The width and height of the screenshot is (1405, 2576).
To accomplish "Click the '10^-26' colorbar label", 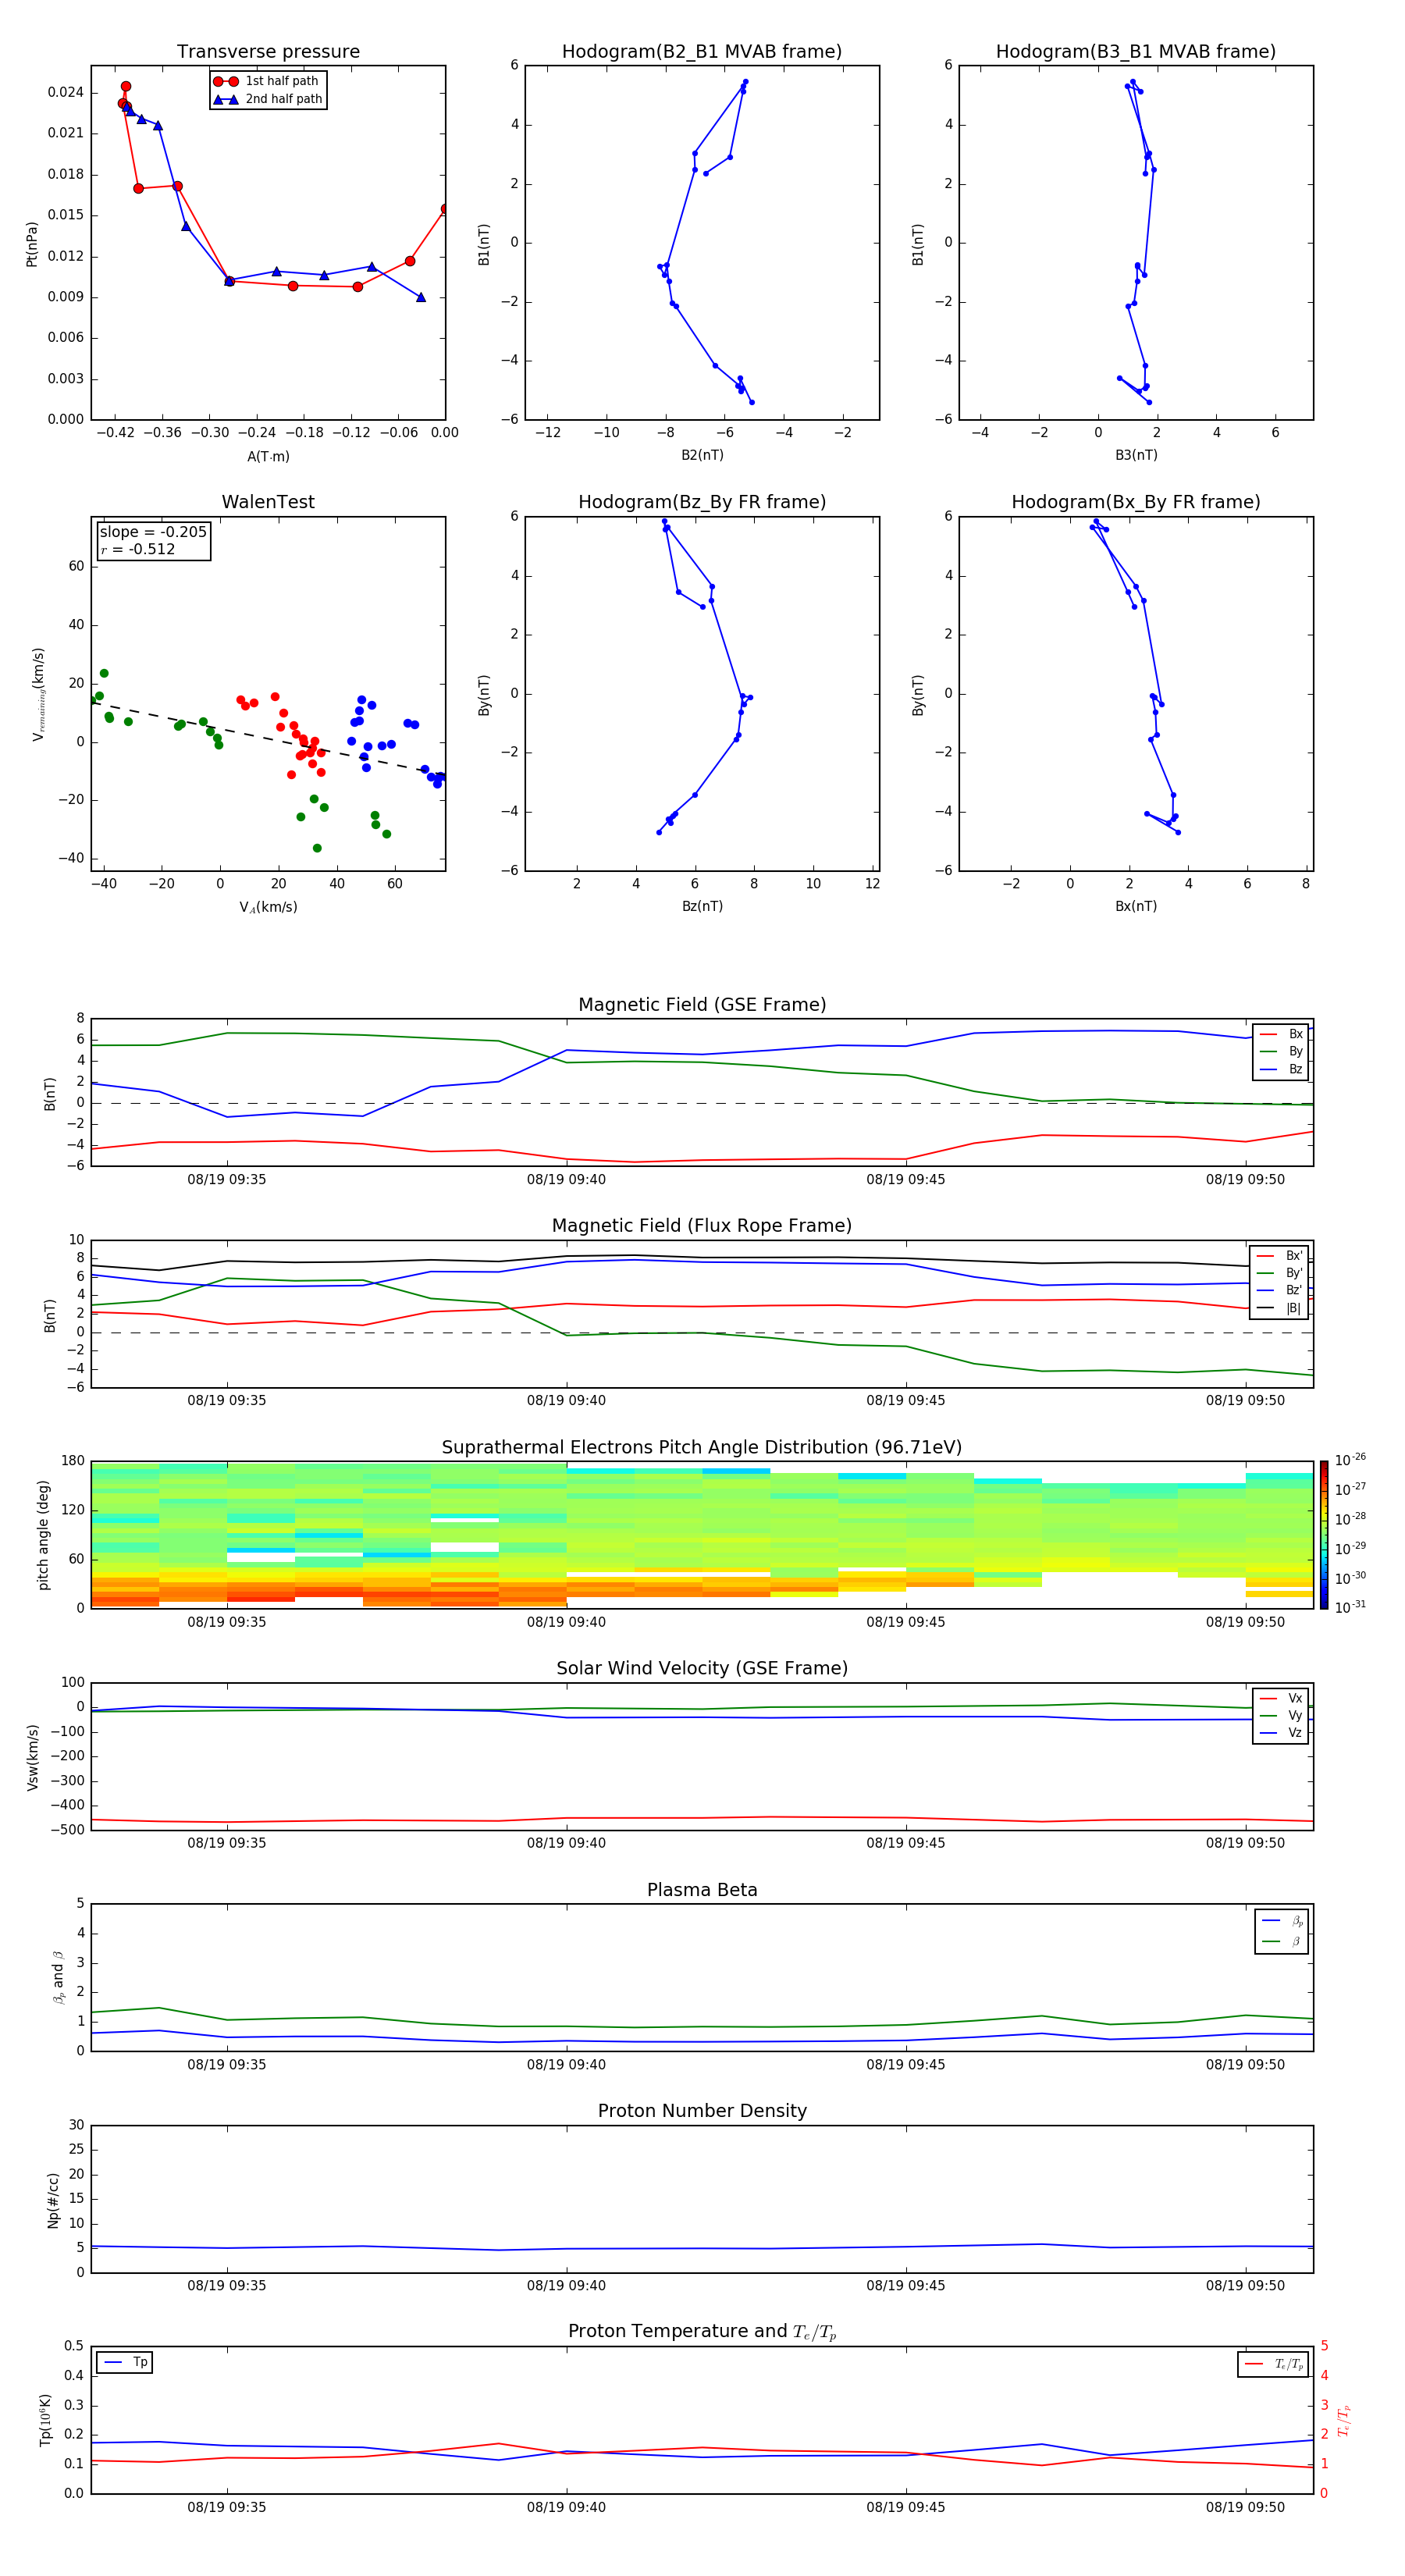I will tap(1350, 1460).
